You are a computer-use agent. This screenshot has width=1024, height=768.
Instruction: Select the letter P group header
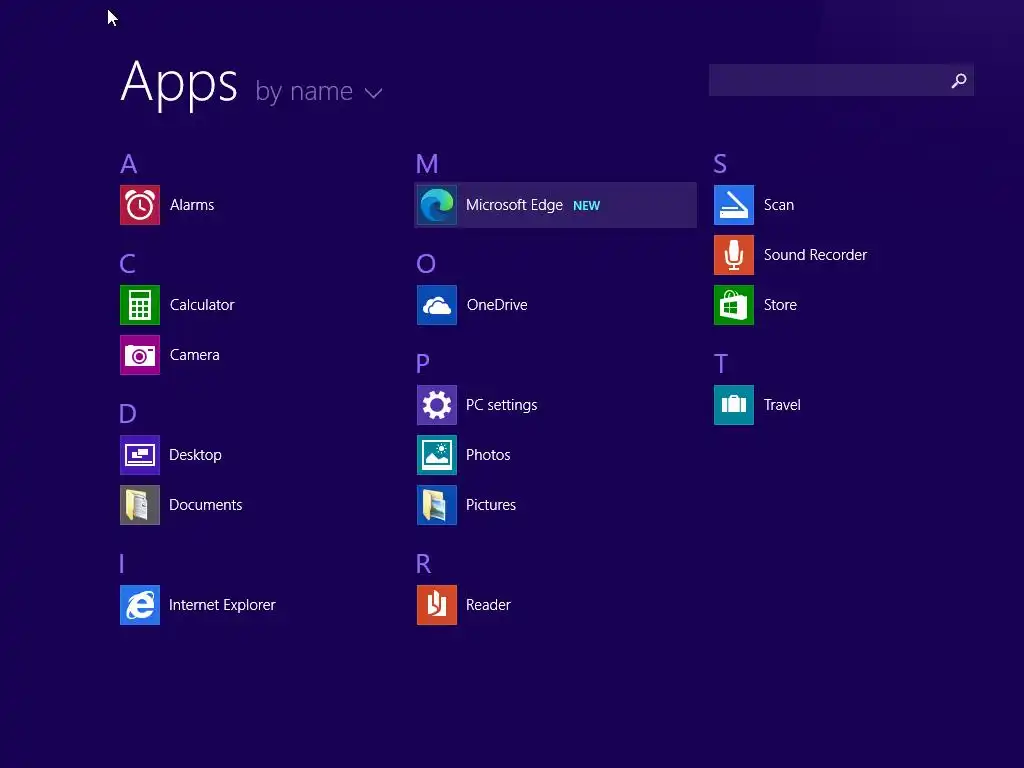423,363
